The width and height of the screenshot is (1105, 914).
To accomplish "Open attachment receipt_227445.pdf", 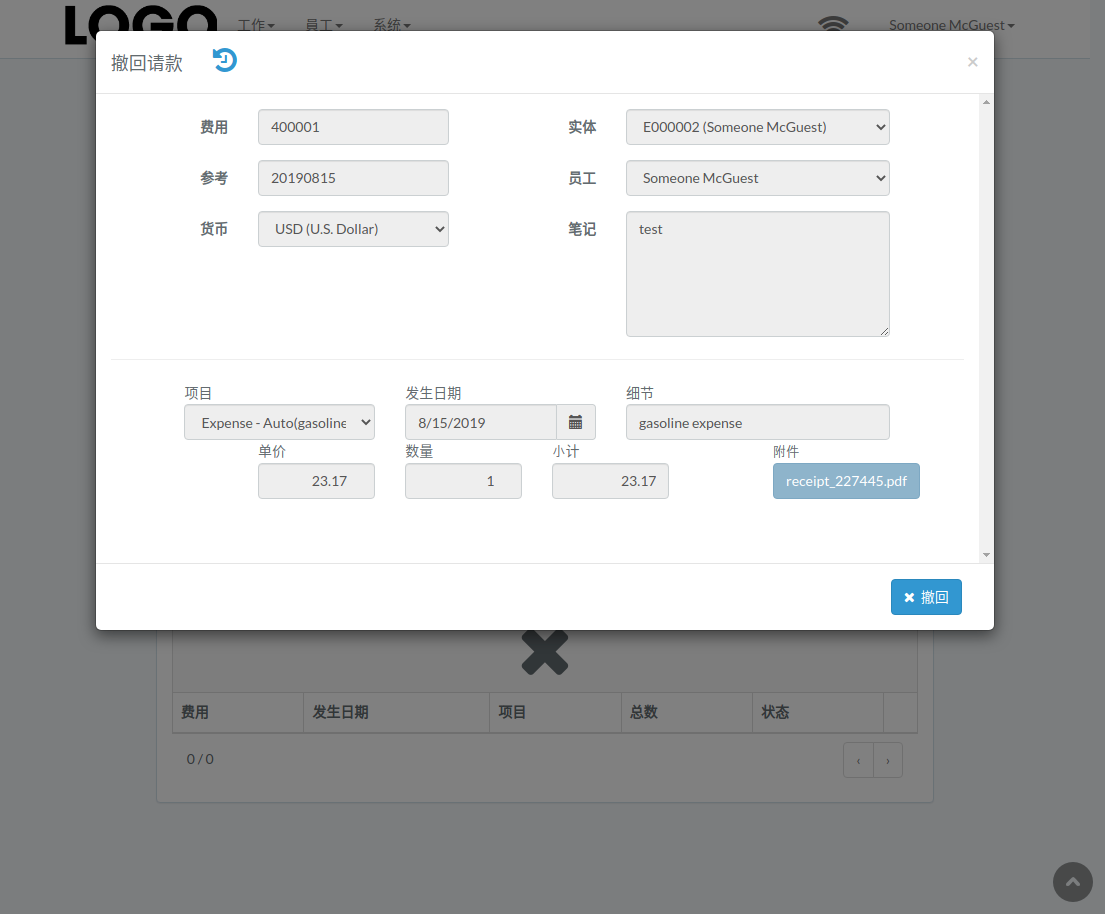I will (846, 481).
